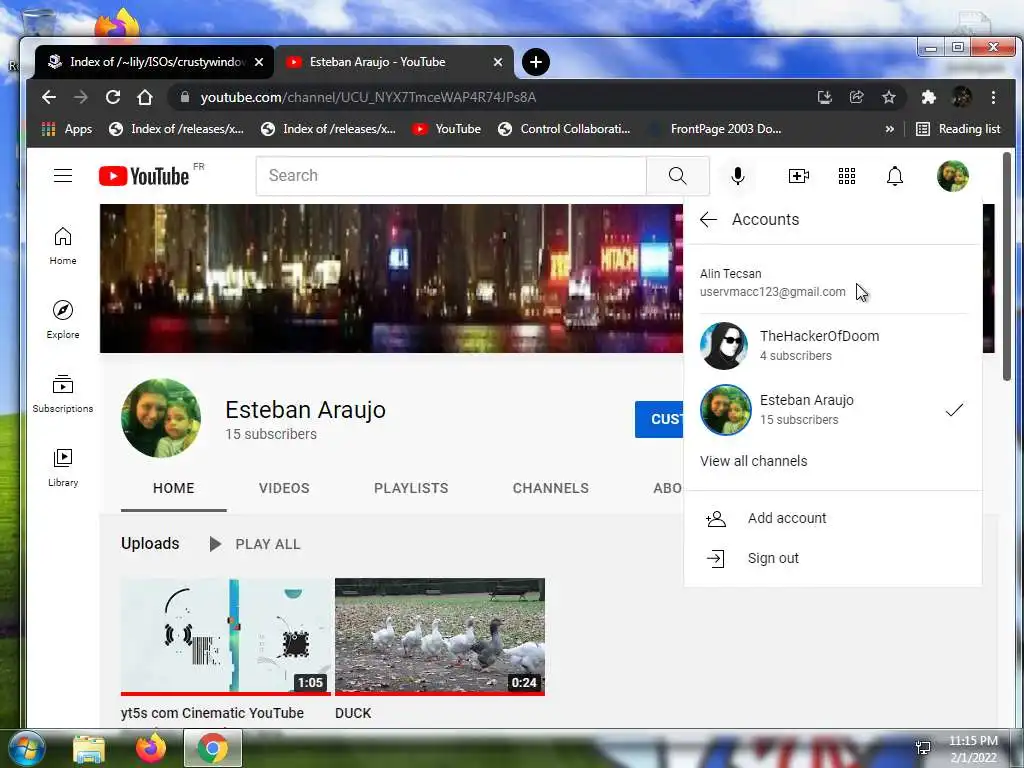The width and height of the screenshot is (1024, 768).
Task: Open the YouTube apps grid icon
Action: pos(846,176)
